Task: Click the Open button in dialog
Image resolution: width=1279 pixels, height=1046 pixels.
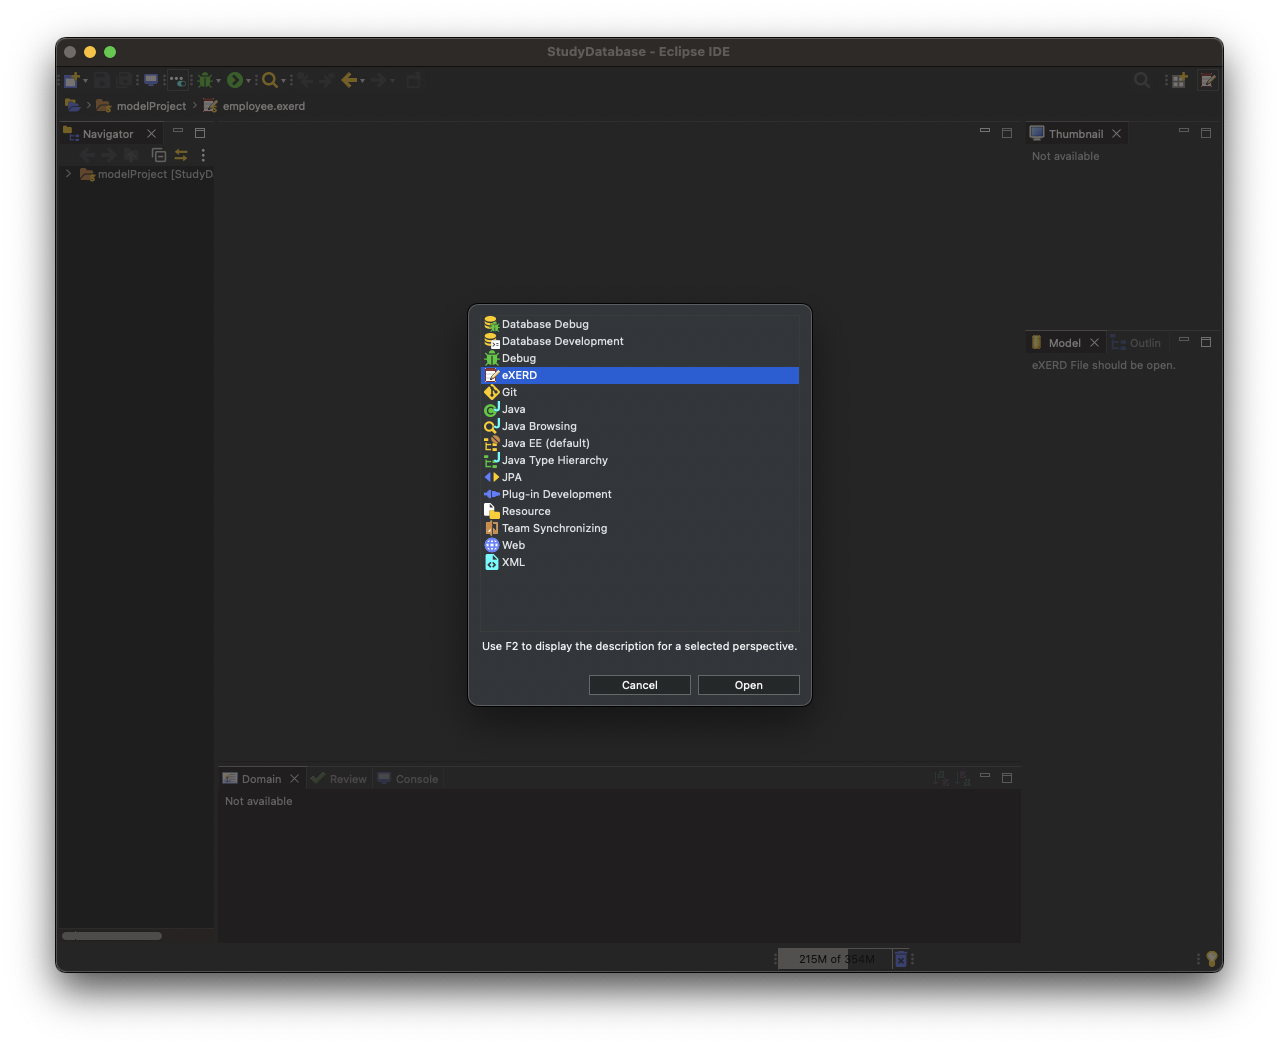Action: [748, 685]
